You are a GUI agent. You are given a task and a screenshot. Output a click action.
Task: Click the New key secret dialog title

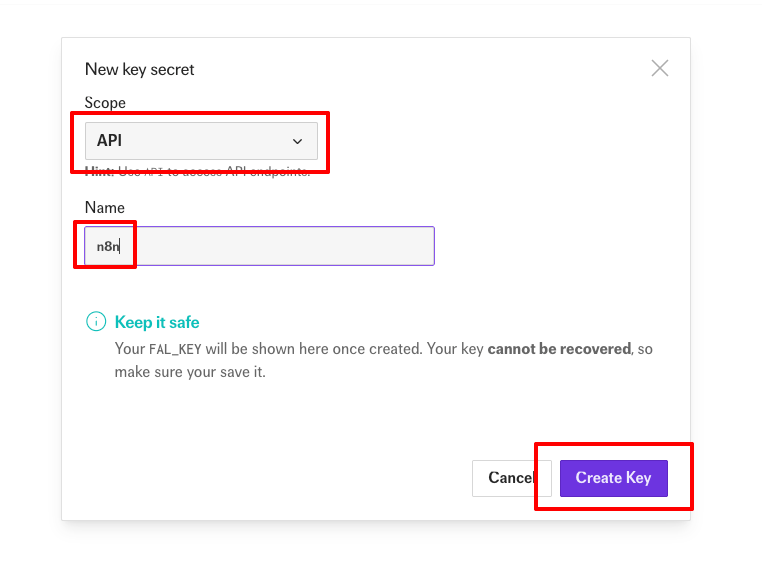click(139, 69)
